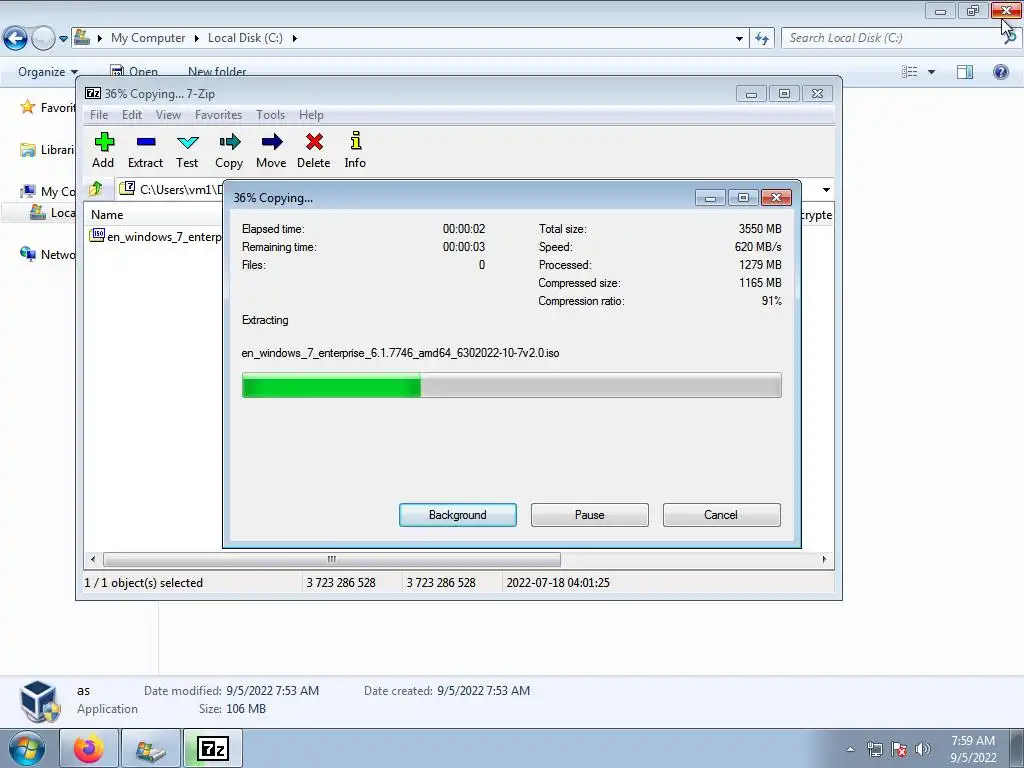Screen dimensions: 1024x768
Task: Show hidden tray icons arrow
Action: pyautogui.click(x=850, y=749)
